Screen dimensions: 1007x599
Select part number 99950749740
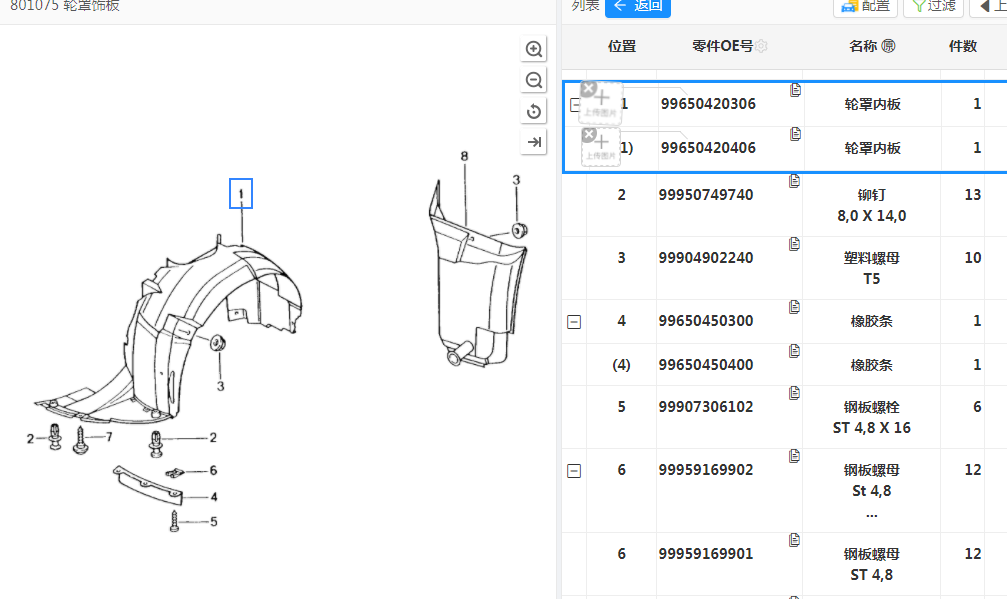[x=706, y=195]
